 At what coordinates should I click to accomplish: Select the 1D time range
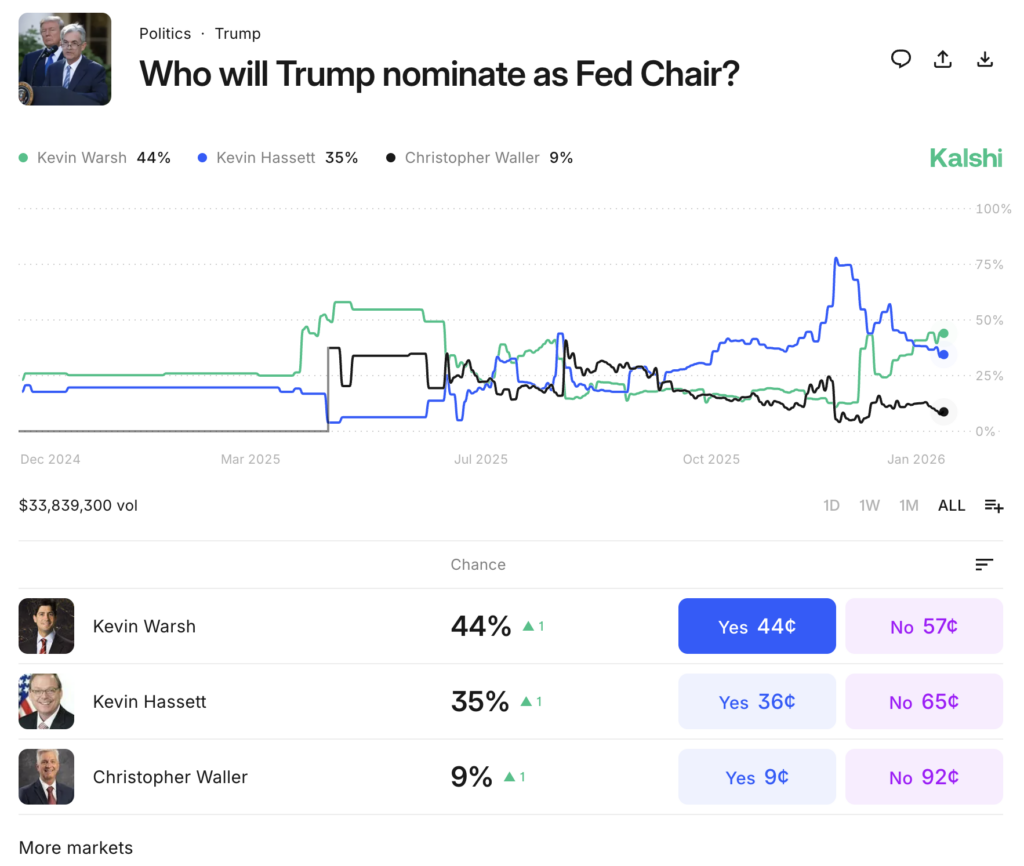point(831,506)
